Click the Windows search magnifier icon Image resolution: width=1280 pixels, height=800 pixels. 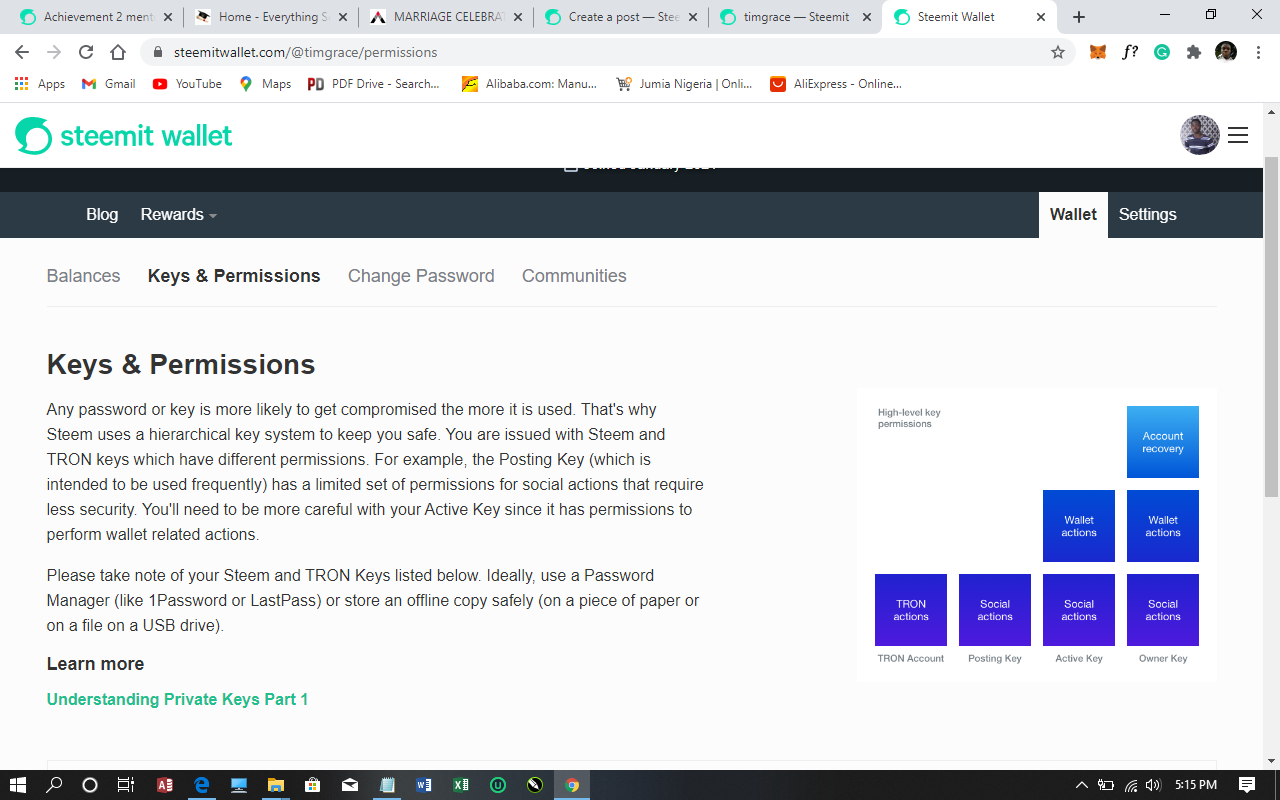[x=54, y=784]
